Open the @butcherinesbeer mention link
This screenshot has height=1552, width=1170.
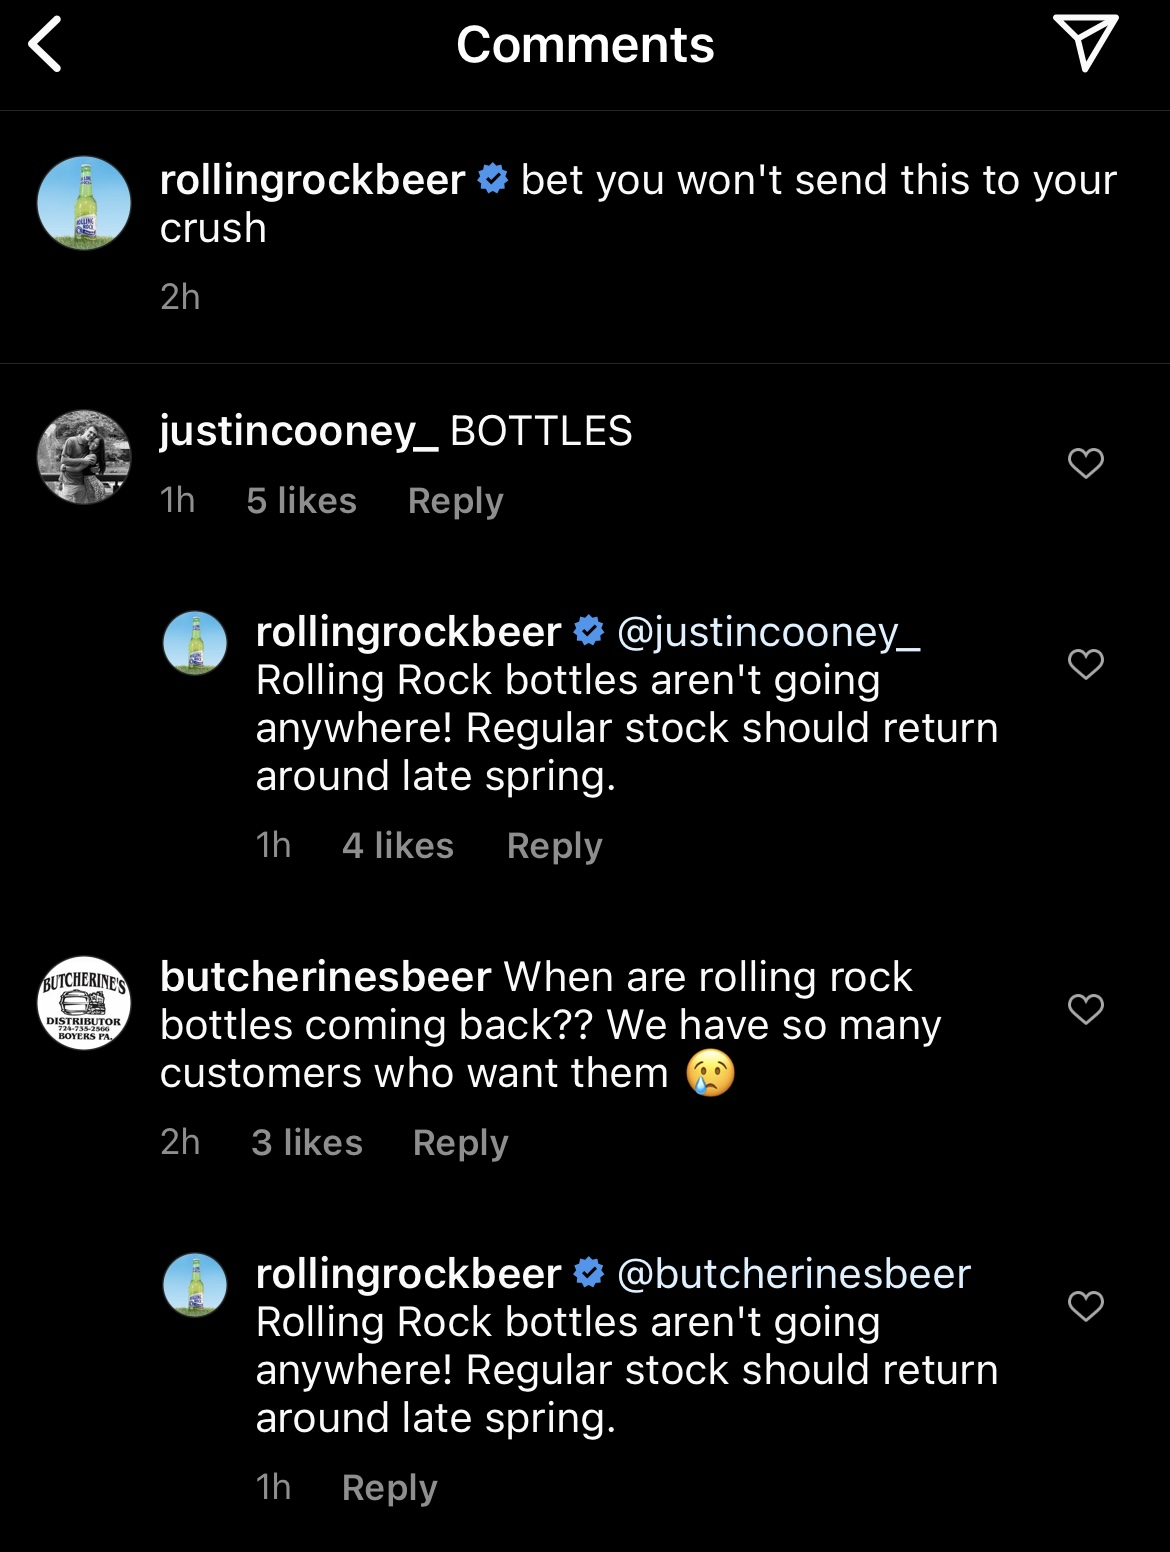coord(794,1274)
